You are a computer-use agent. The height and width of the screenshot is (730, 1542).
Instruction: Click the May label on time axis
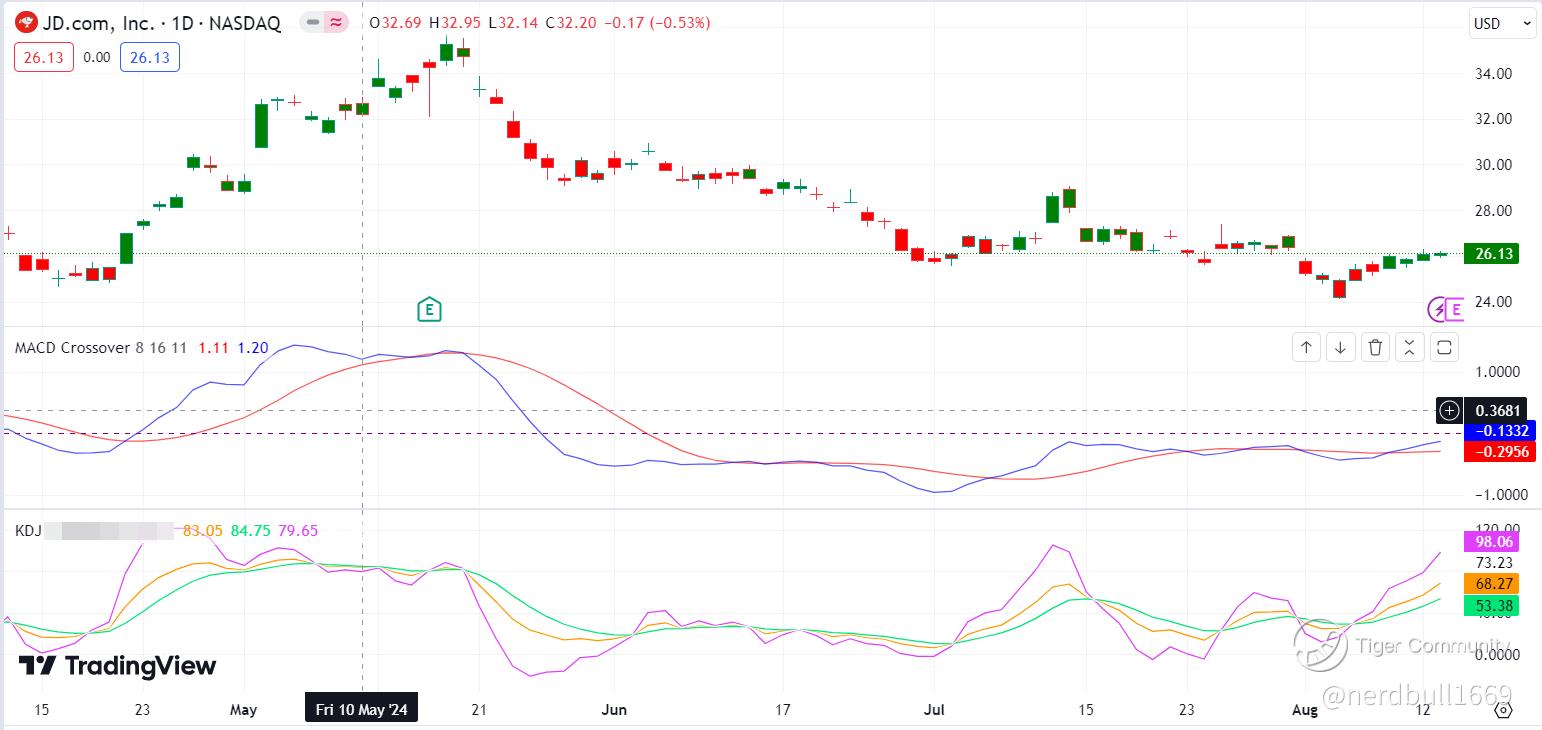click(243, 710)
